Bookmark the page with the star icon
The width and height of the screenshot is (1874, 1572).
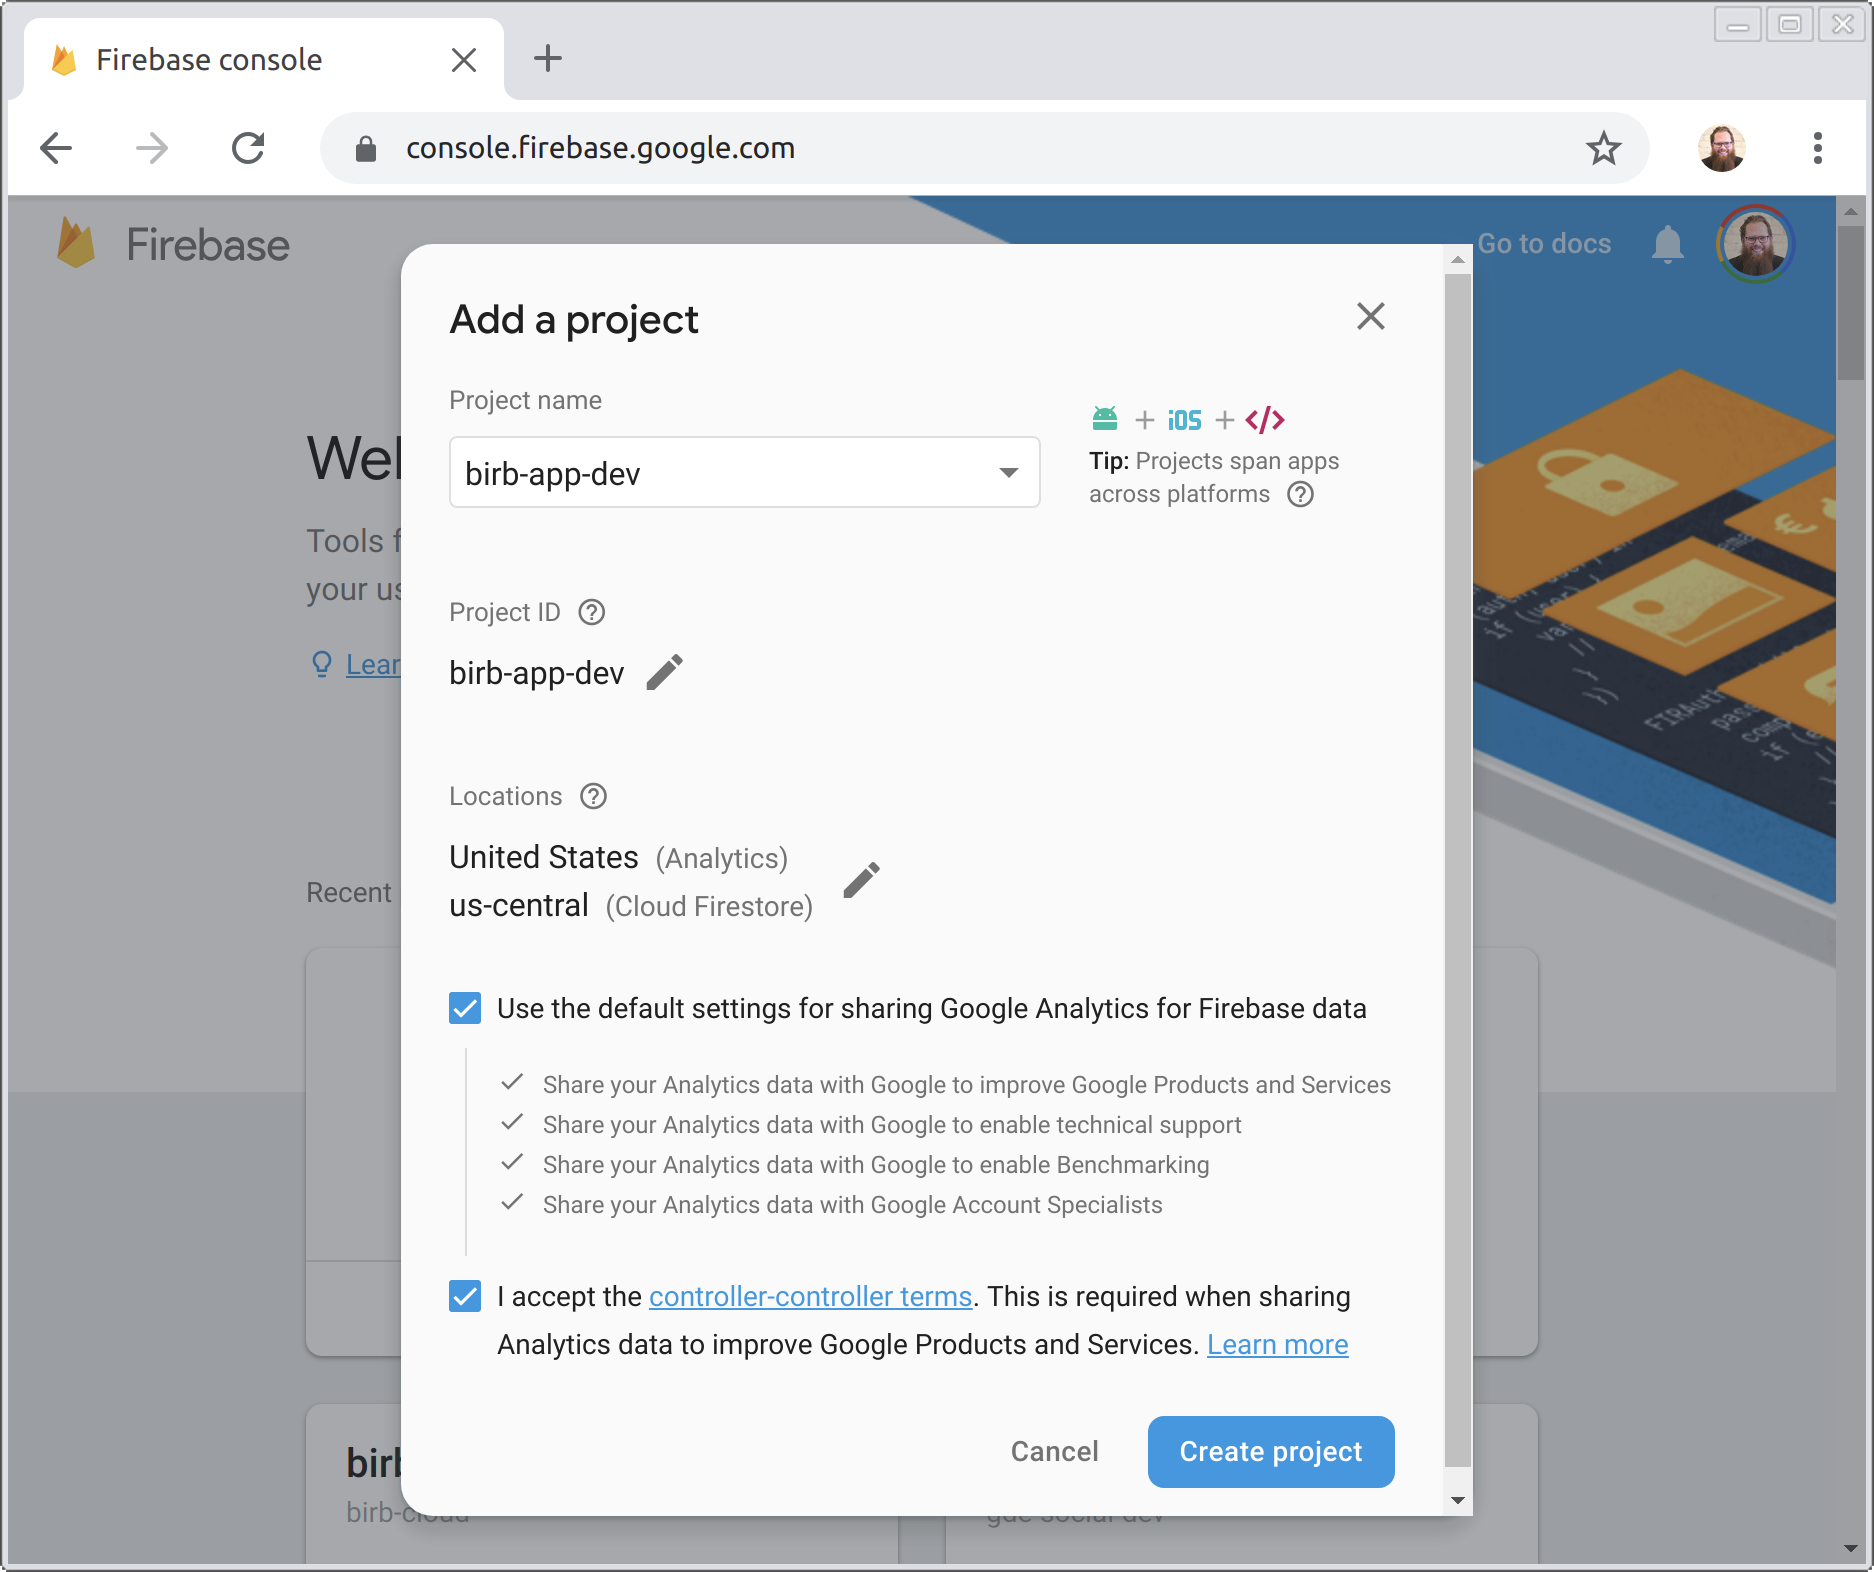click(1604, 148)
